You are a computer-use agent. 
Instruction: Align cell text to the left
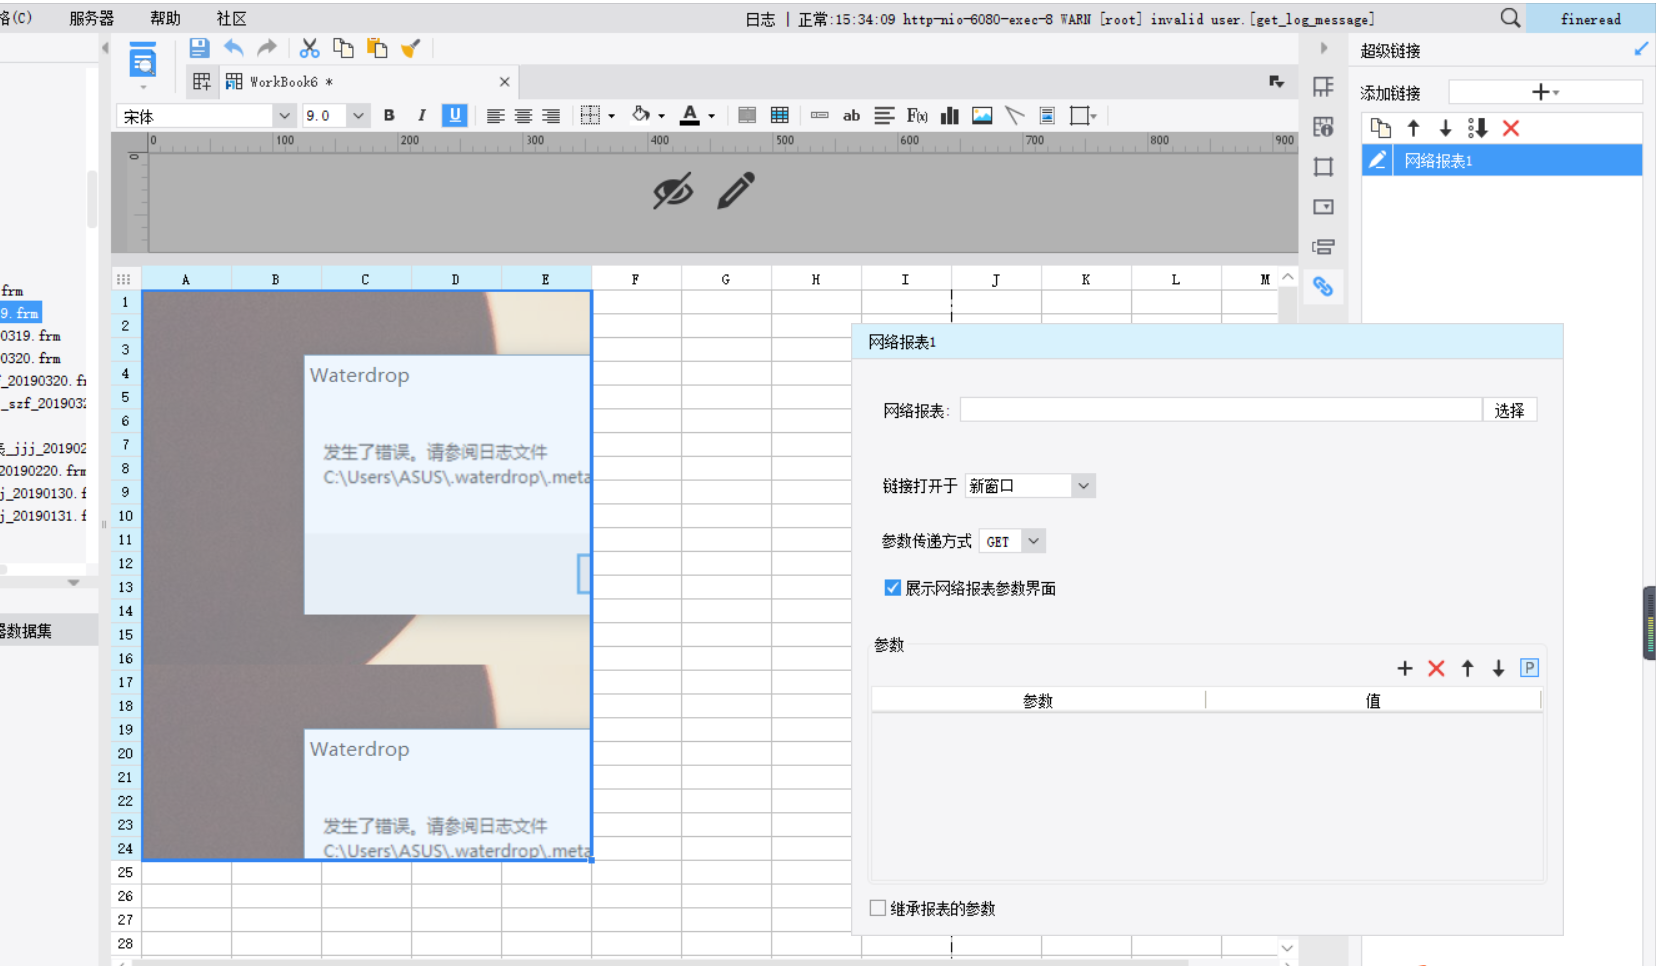pyautogui.click(x=495, y=116)
